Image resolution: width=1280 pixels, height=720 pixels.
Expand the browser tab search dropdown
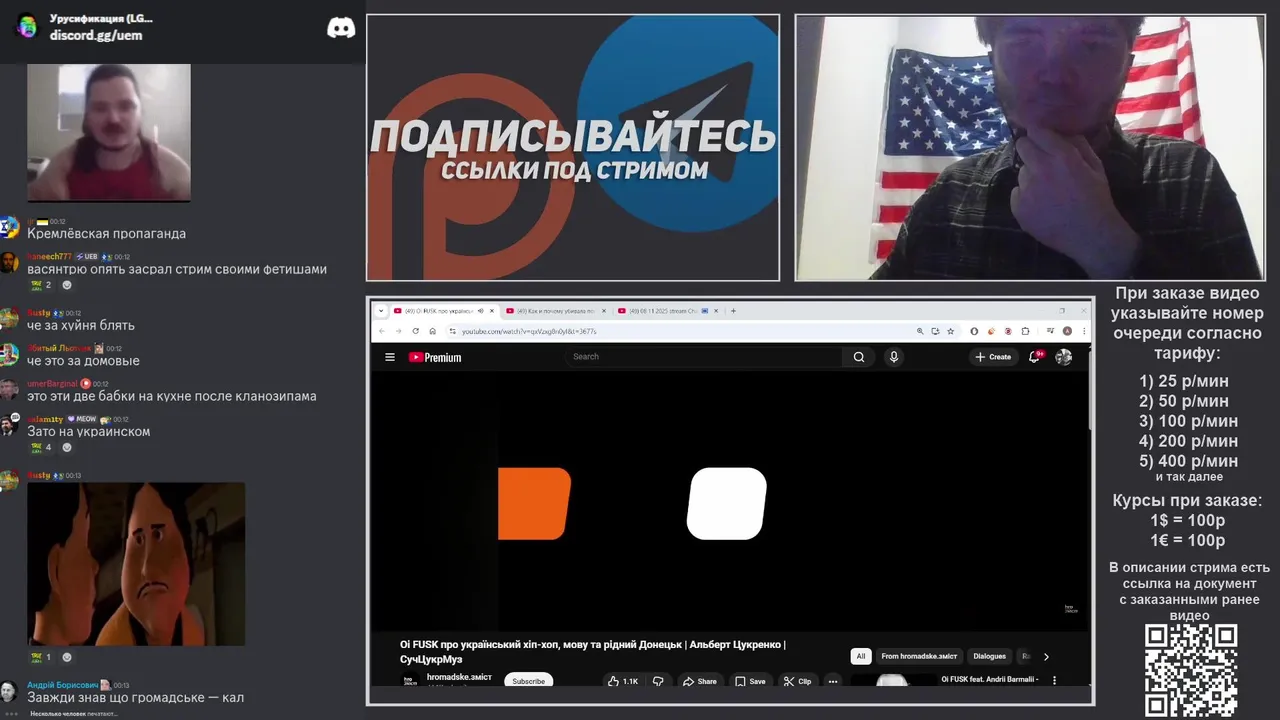[x=381, y=311]
